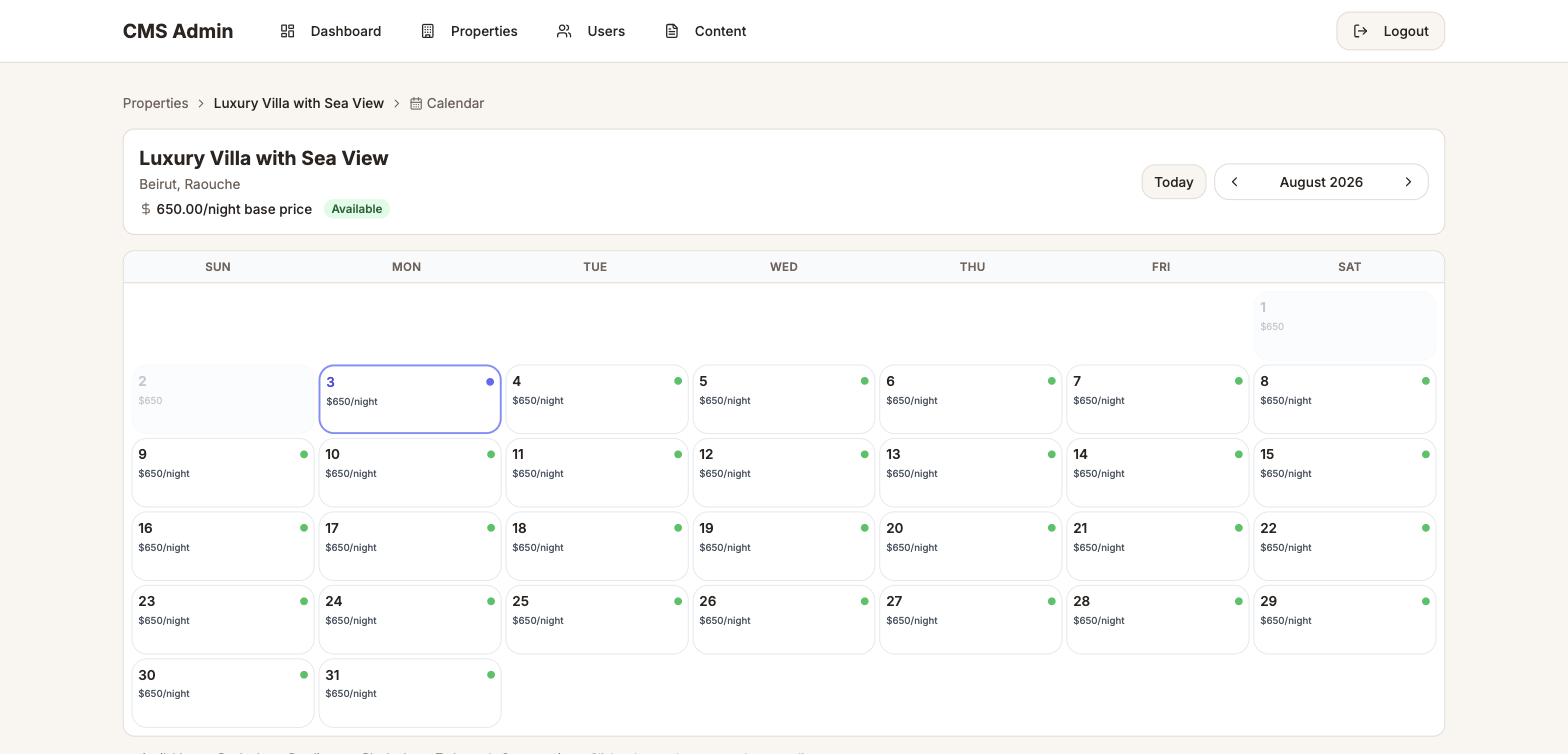
Task: Select the August 12 day cell
Action: [x=784, y=473]
